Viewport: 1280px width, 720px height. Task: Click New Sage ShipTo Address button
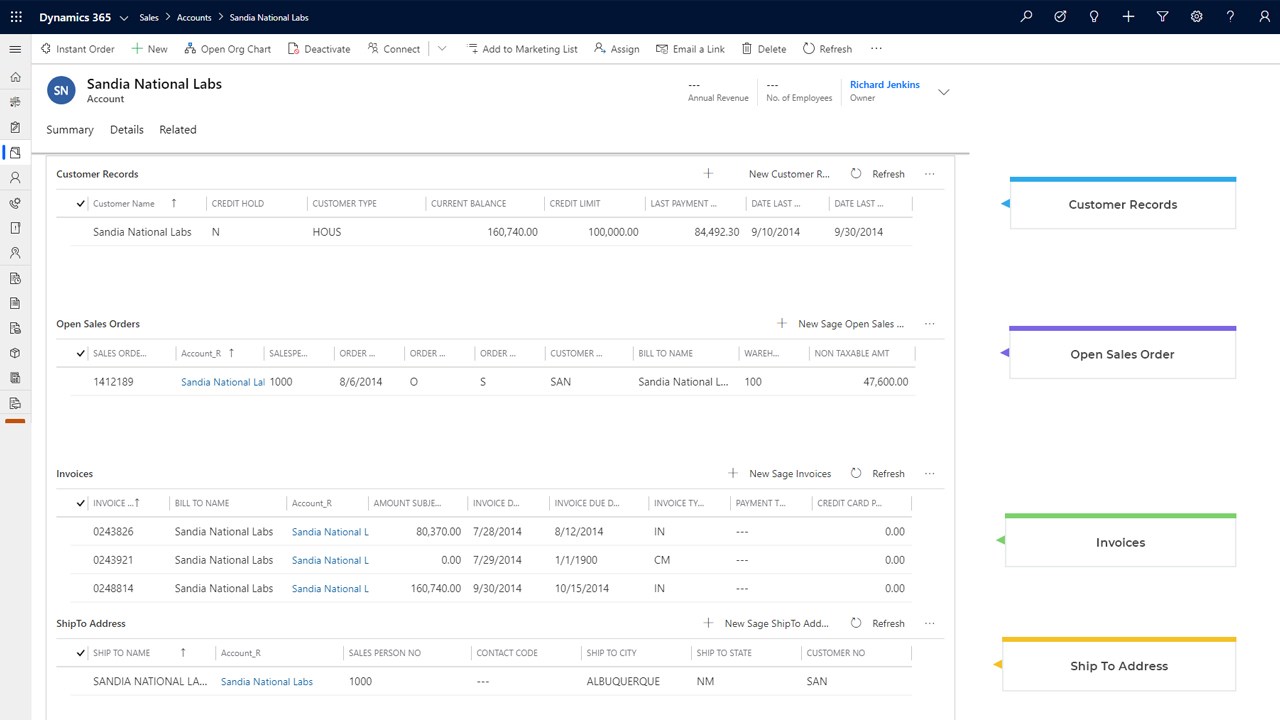tap(767, 623)
